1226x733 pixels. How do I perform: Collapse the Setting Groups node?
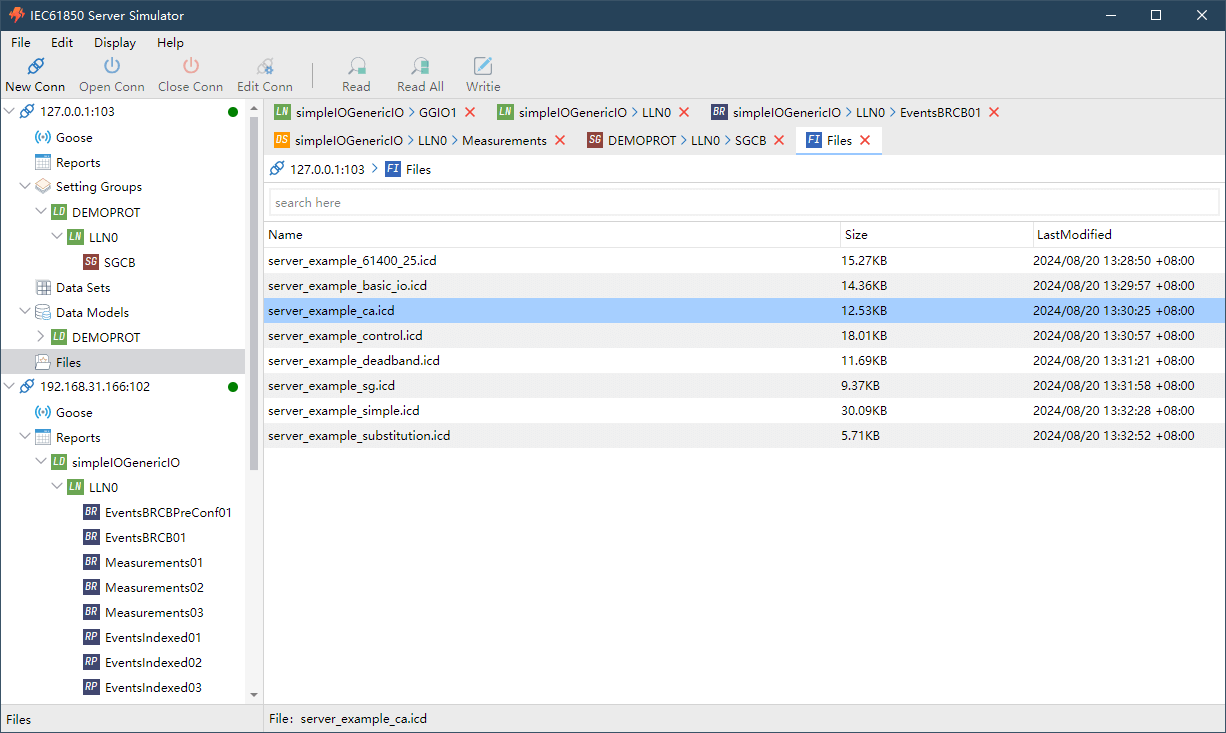tap(25, 187)
